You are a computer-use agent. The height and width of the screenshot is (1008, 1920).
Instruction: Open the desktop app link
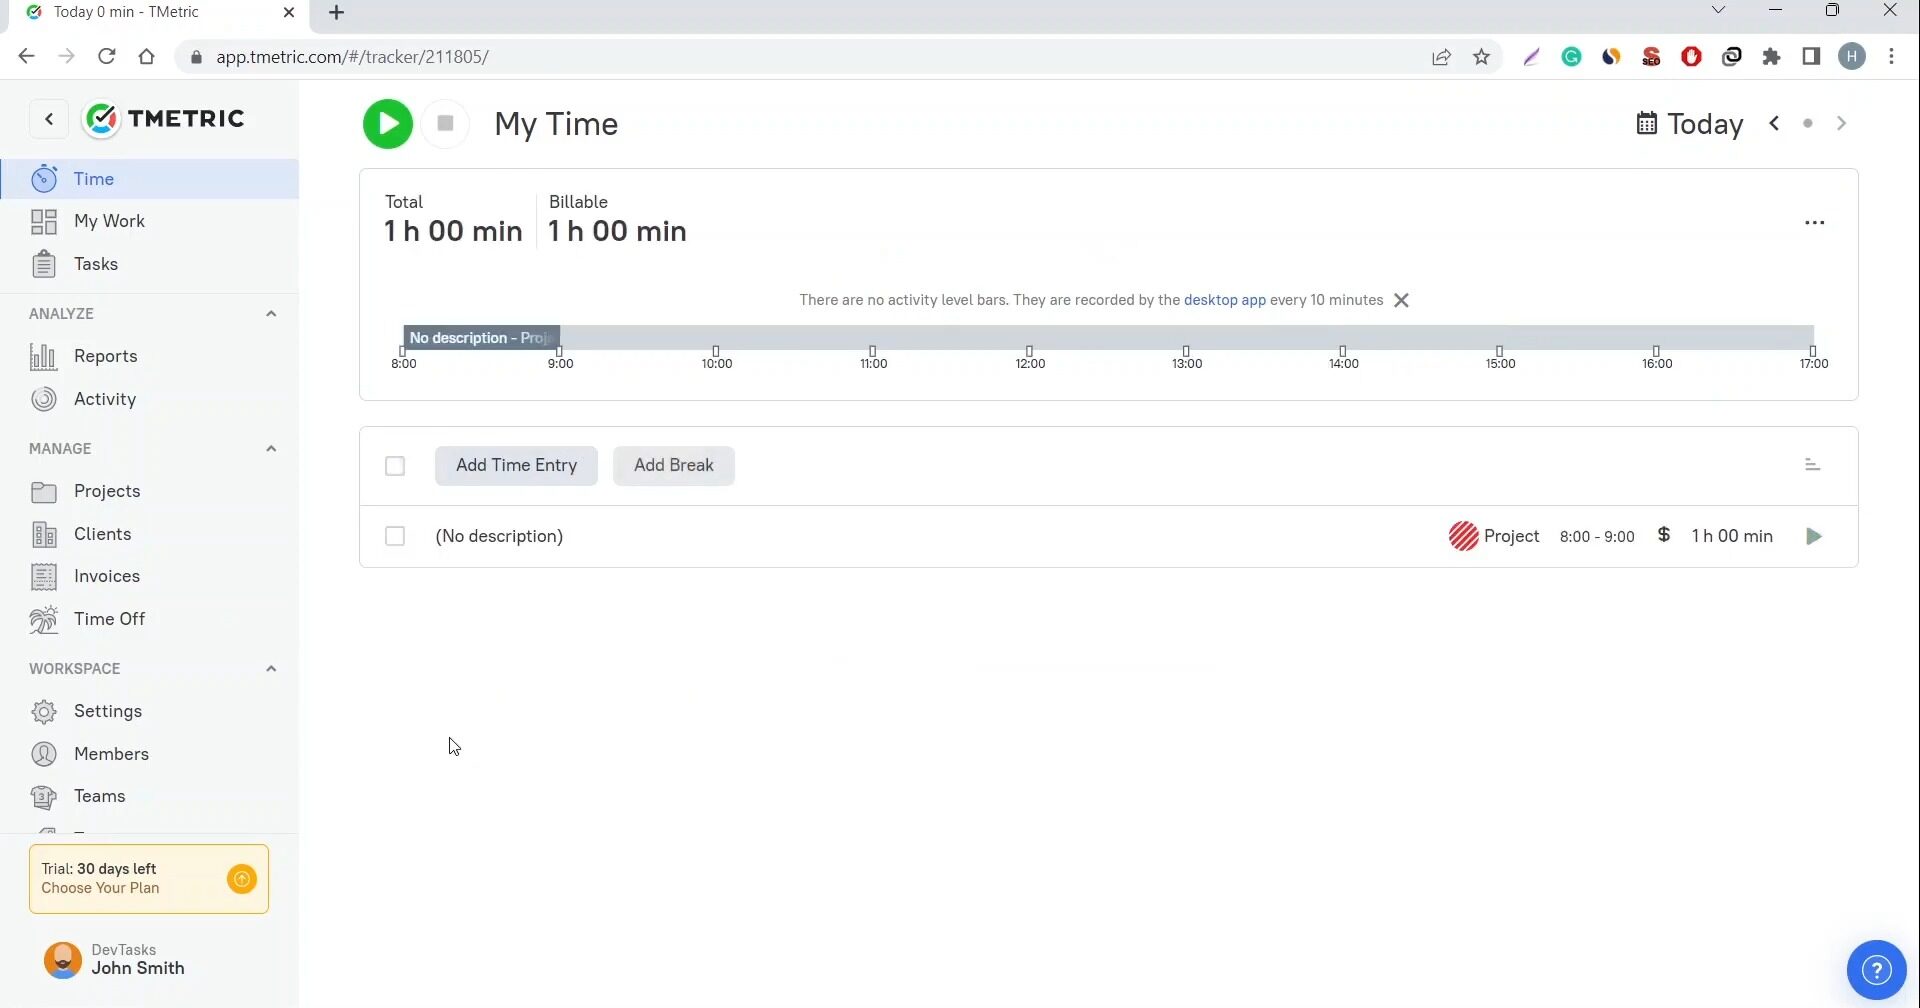coord(1225,299)
